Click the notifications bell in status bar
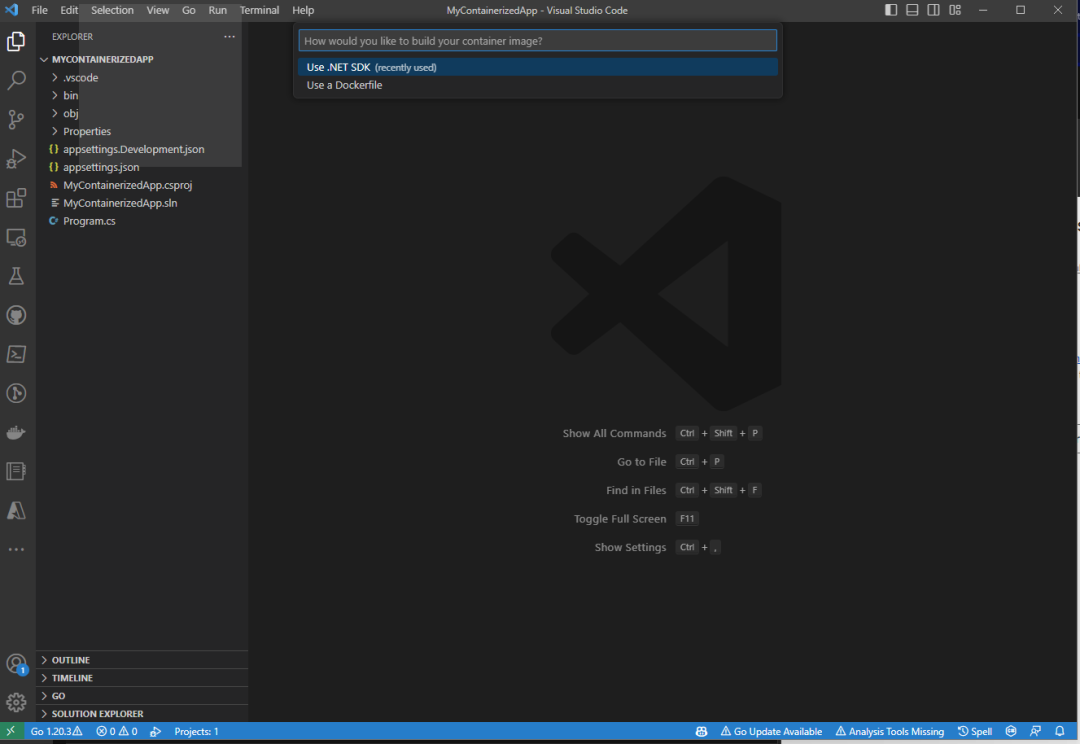1080x744 pixels. 1059,732
